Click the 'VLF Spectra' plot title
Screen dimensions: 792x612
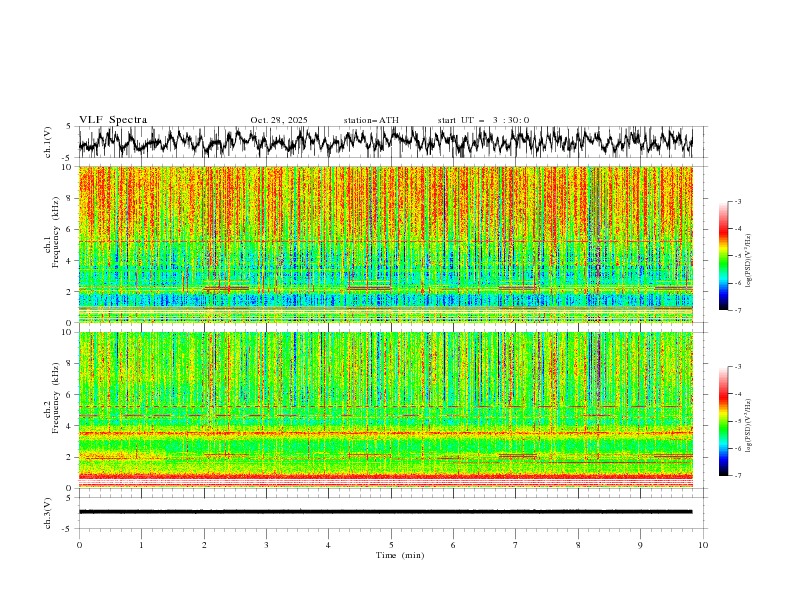(113, 120)
